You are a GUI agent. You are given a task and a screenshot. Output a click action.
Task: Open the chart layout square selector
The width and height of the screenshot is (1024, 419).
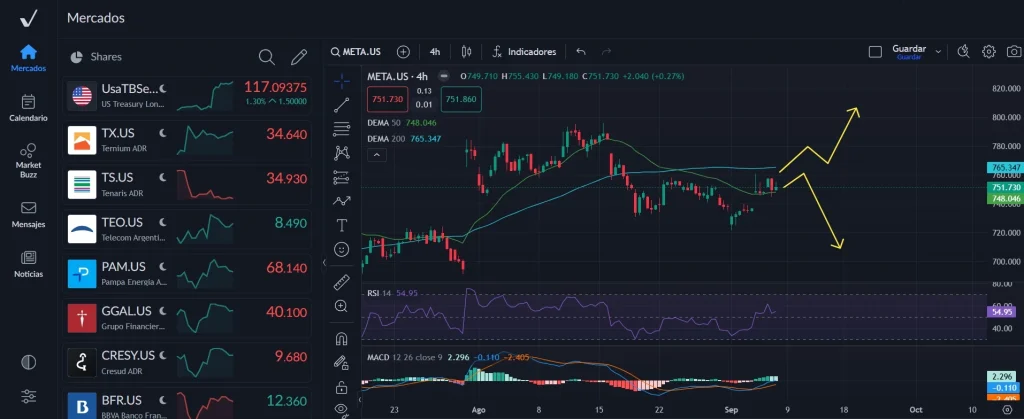point(875,52)
